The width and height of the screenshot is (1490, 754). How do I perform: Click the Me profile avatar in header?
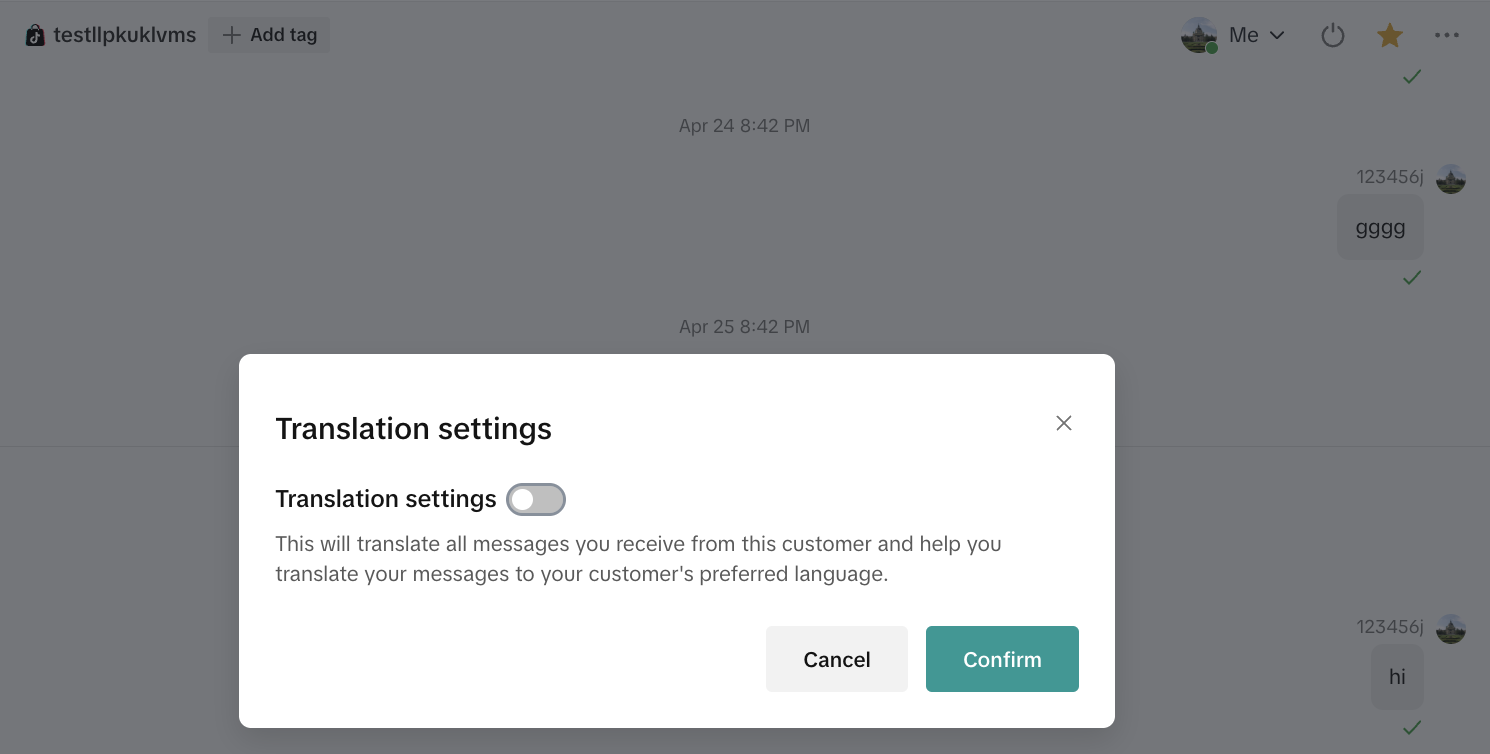pyautogui.click(x=1198, y=36)
